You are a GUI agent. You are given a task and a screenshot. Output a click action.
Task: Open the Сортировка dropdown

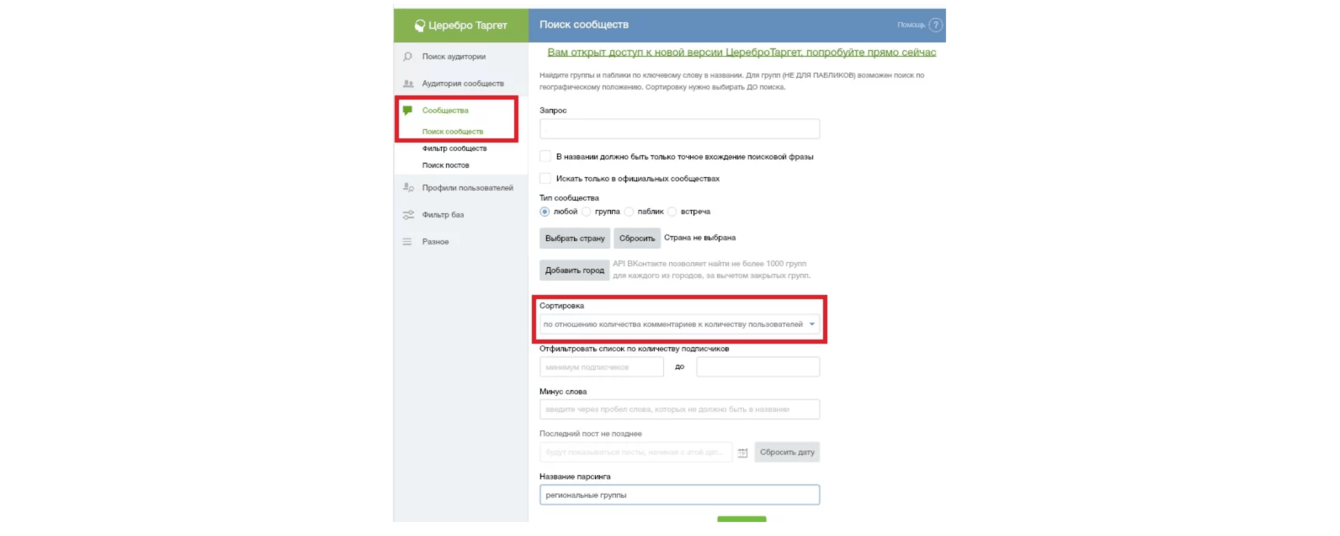(x=679, y=325)
